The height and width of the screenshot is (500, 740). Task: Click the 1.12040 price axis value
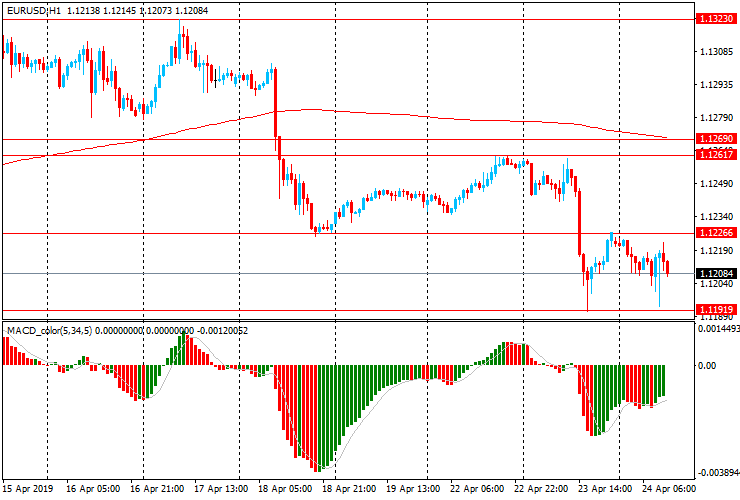click(x=716, y=283)
